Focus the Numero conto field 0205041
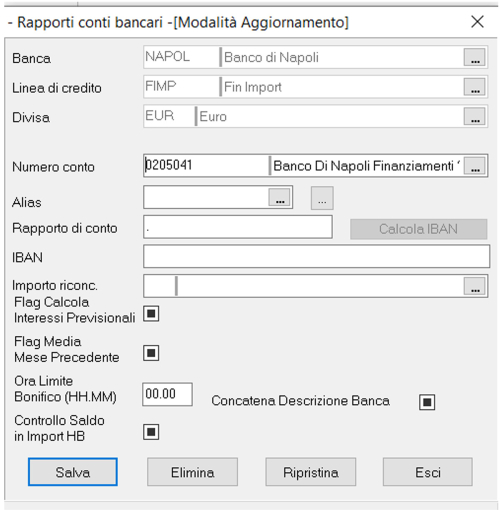This screenshot has height=512, width=500. 206,165
